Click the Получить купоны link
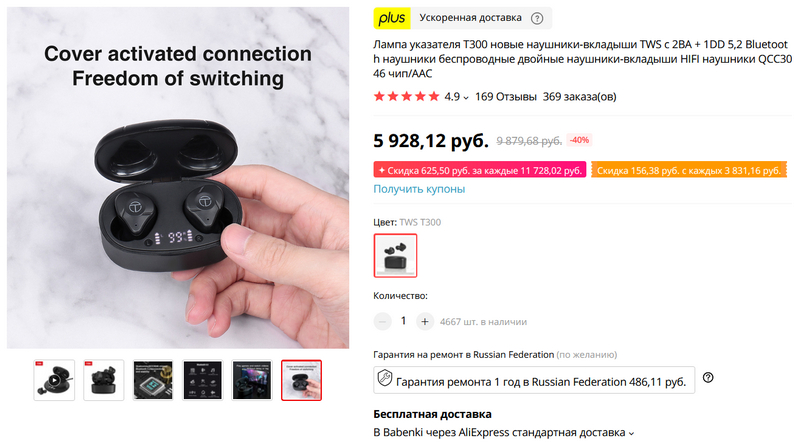 point(419,189)
